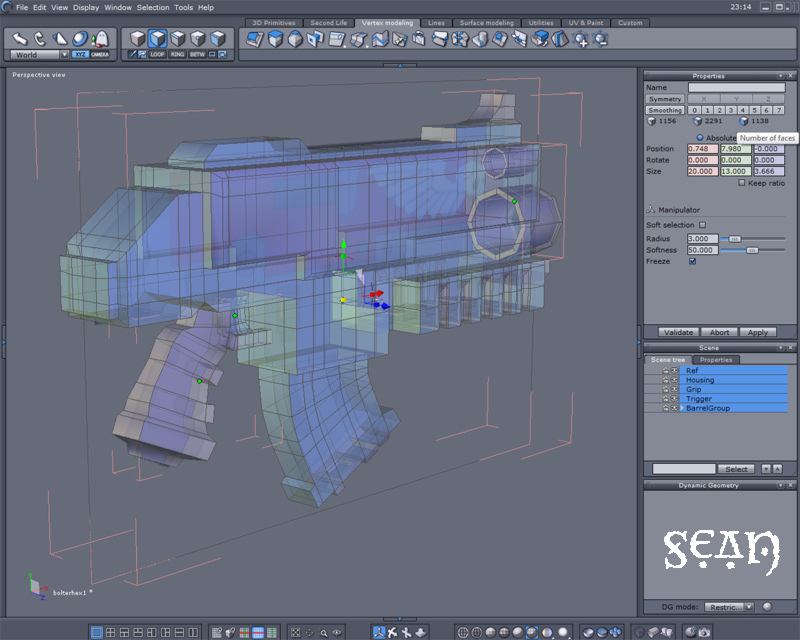The height and width of the screenshot is (640, 800).
Task: Toggle visibility of the Grip object
Action: tap(674, 389)
